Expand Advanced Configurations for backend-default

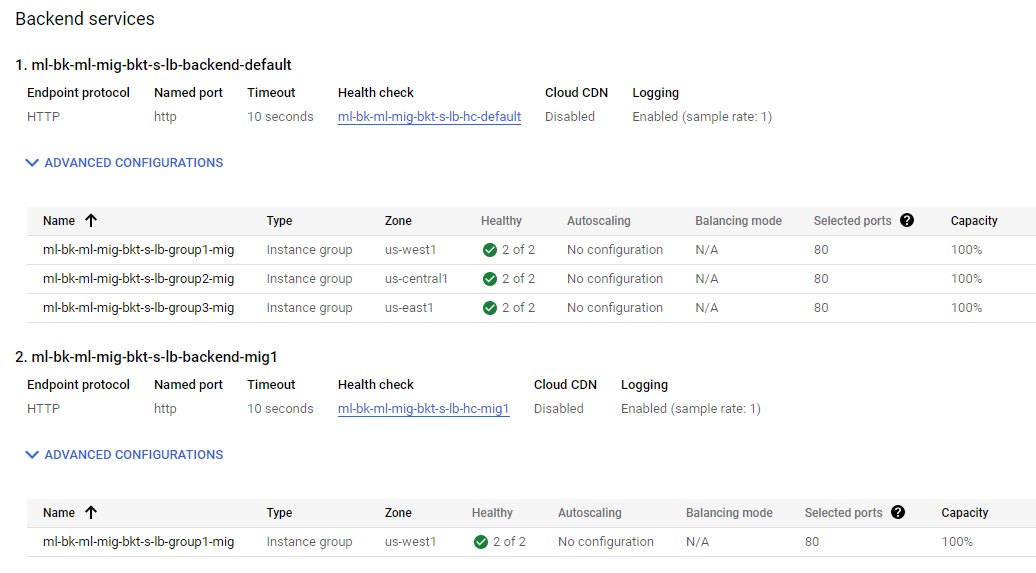point(124,163)
